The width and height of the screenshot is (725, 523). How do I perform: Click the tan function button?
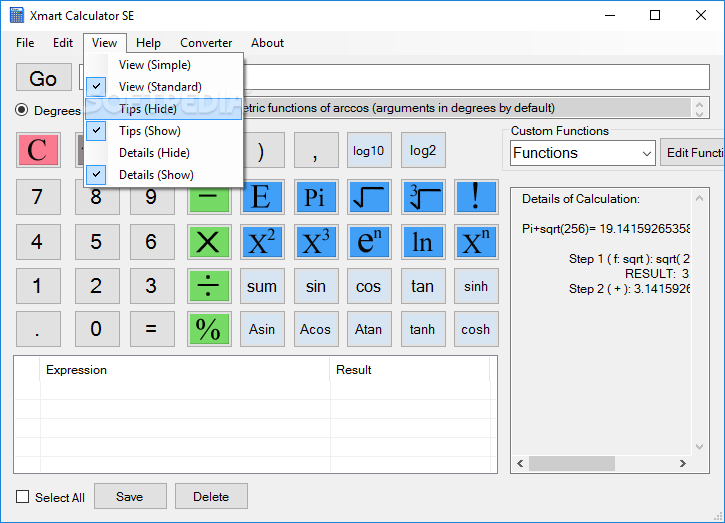click(423, 286)
